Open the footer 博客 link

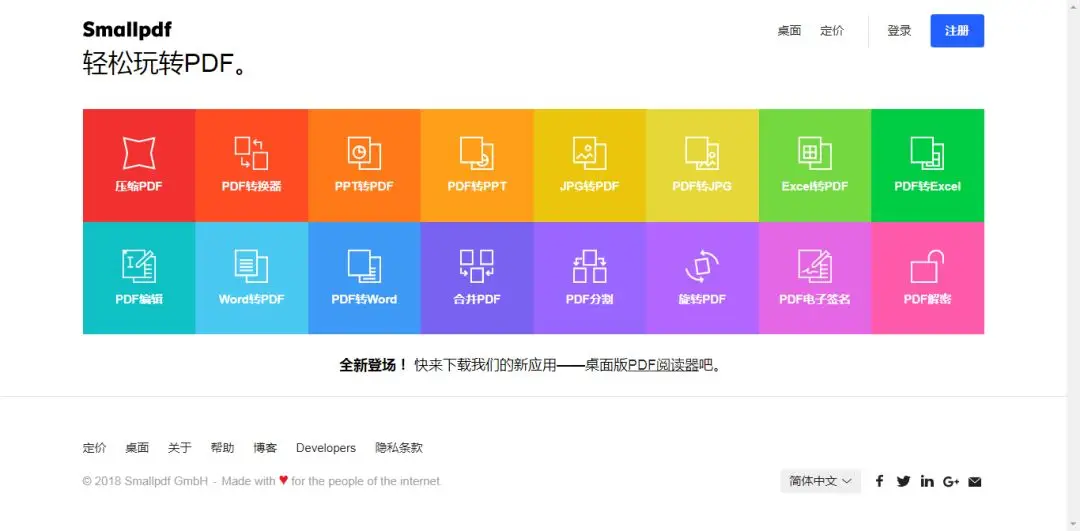[265, 448]
